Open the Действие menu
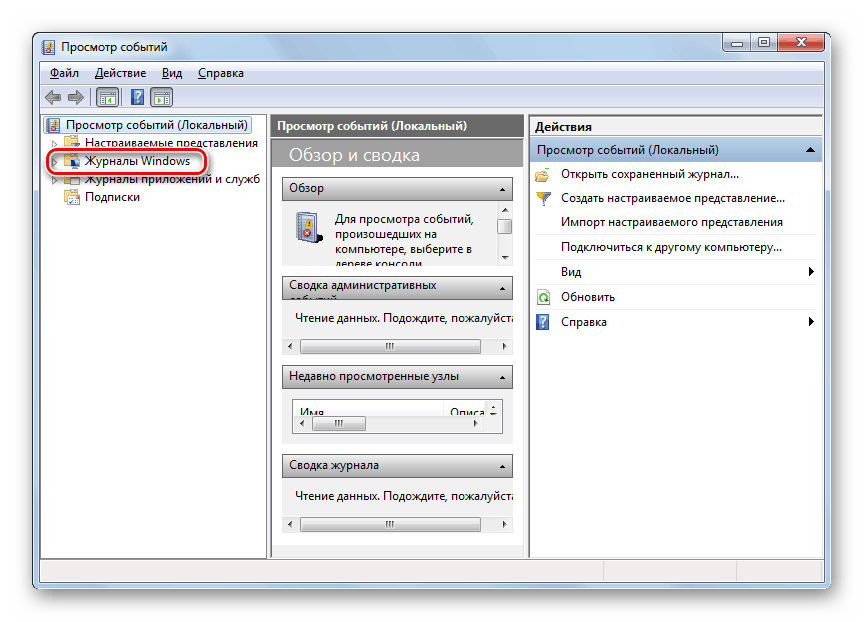864x622 pixels. pos(120,73)
